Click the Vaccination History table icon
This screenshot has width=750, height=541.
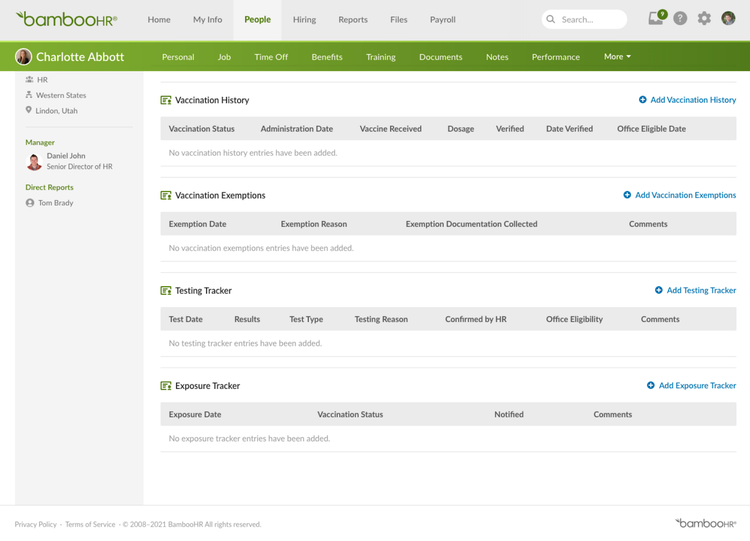click(165, 100)
